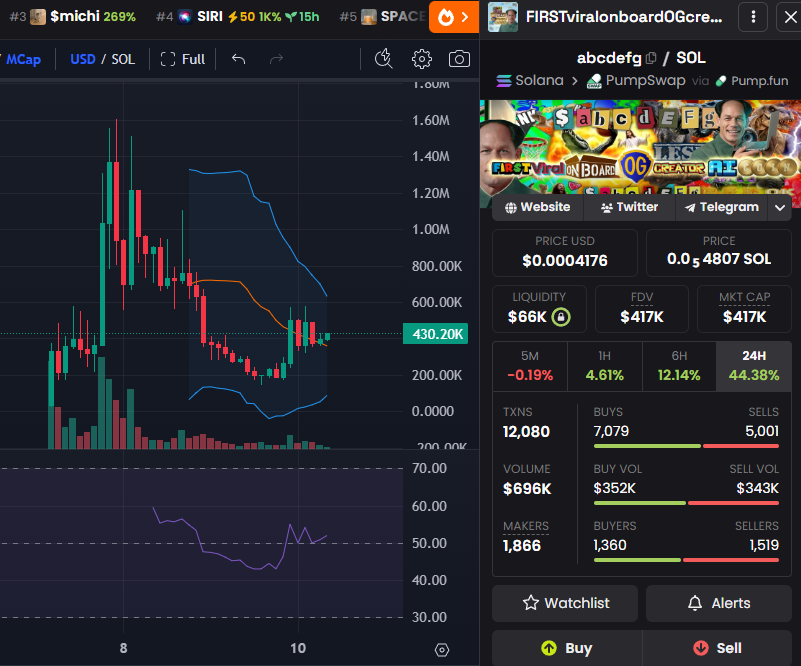Image resolution: width=801 pixels, height=666 pixels.
Task: Open chart settings via the gear icon
Action: pyautogui.click(x=422, y=59)
